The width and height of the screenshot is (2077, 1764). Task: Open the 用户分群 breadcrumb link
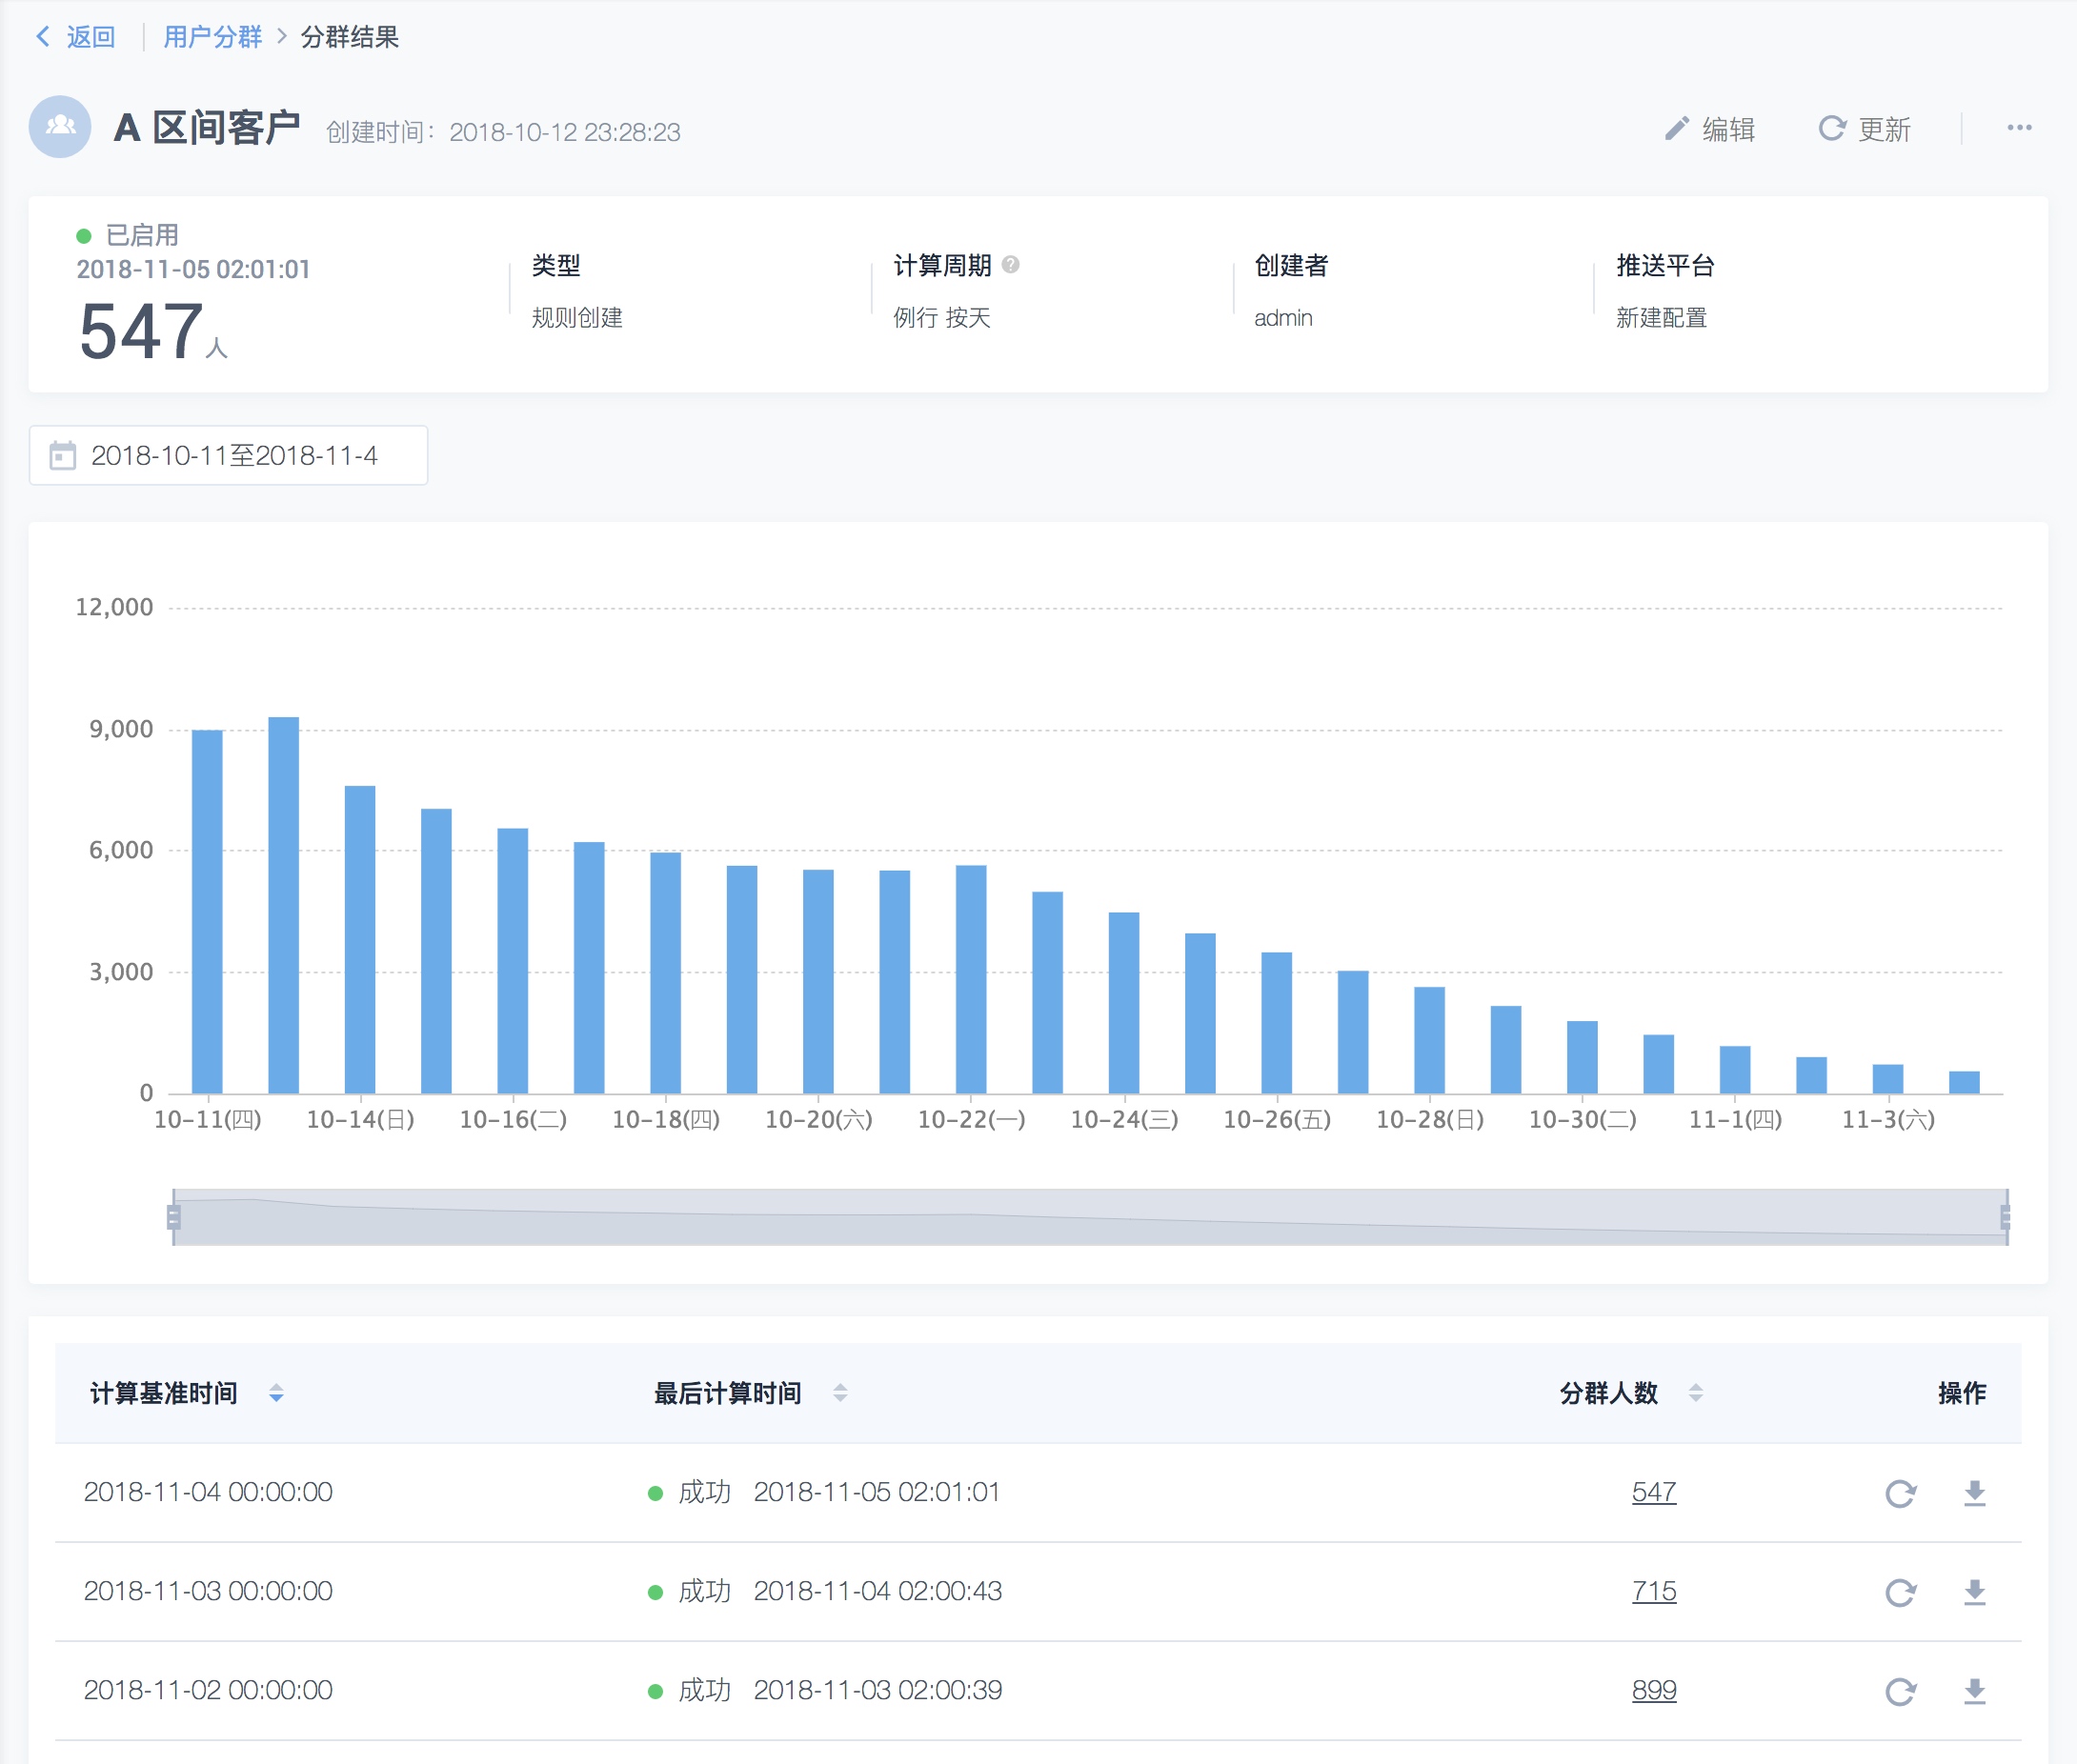point(212,37)
